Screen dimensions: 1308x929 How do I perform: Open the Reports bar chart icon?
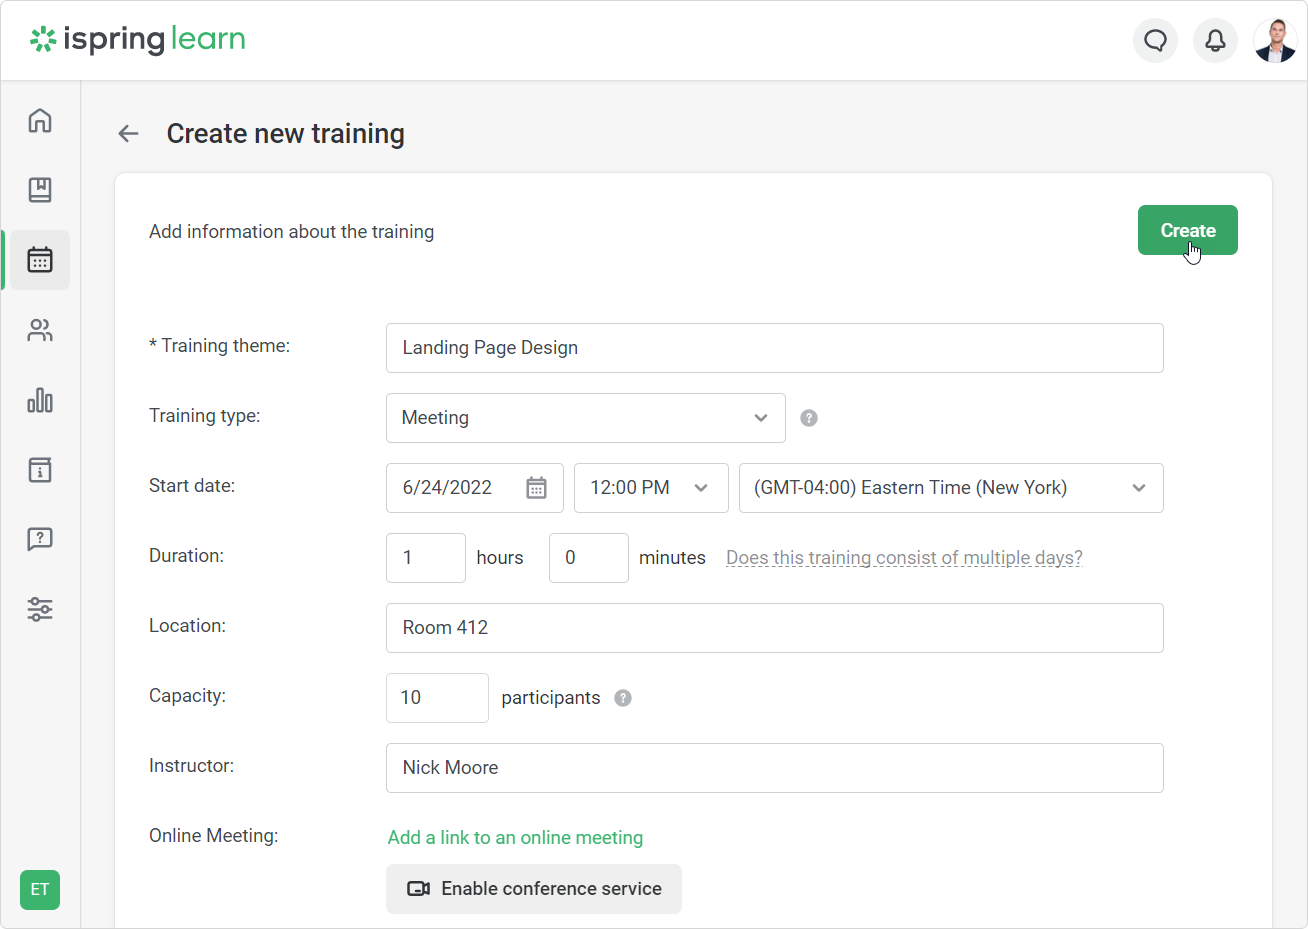coord(40,400)
